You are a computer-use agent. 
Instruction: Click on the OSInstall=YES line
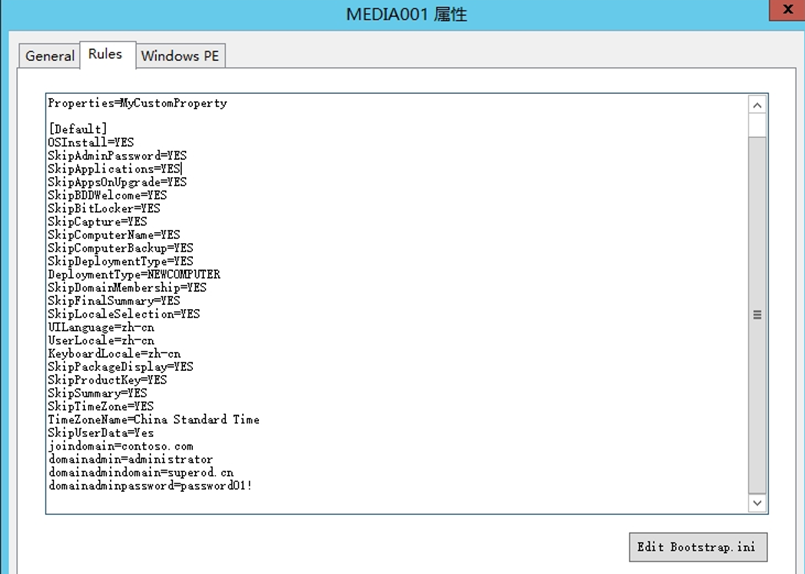pyautogui.click(x=91, y=142)
